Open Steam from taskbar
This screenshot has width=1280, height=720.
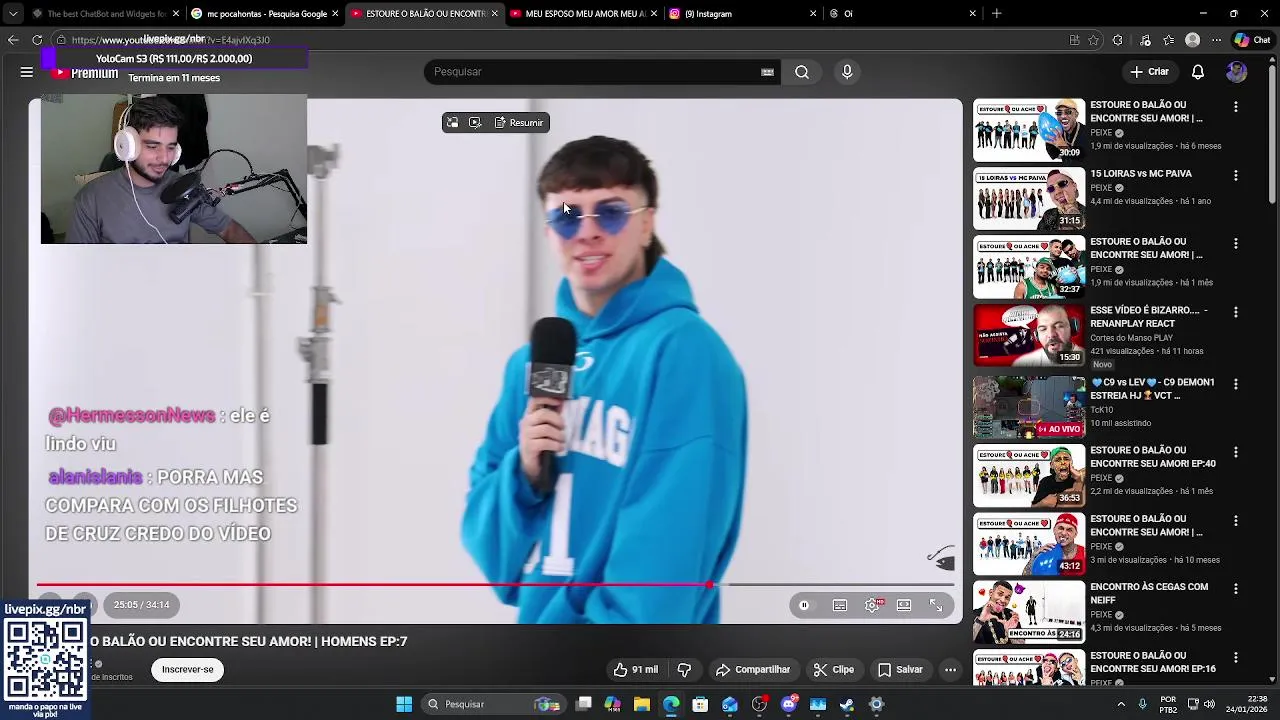847,704
